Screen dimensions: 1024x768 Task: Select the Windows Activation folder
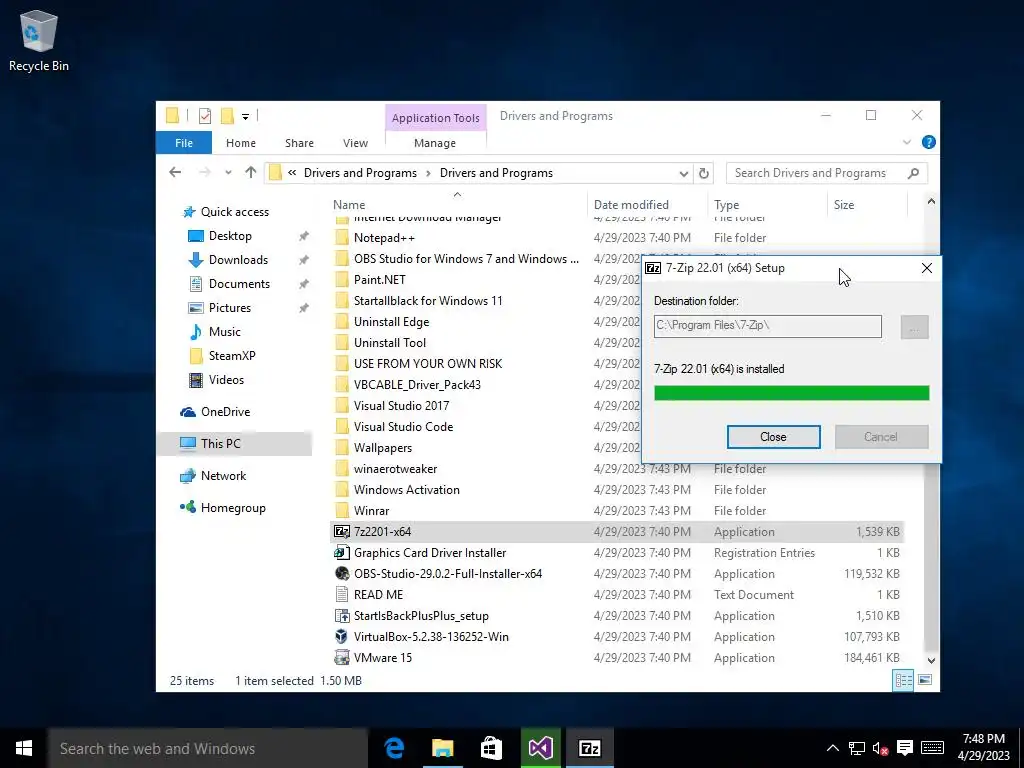[406, 490]
